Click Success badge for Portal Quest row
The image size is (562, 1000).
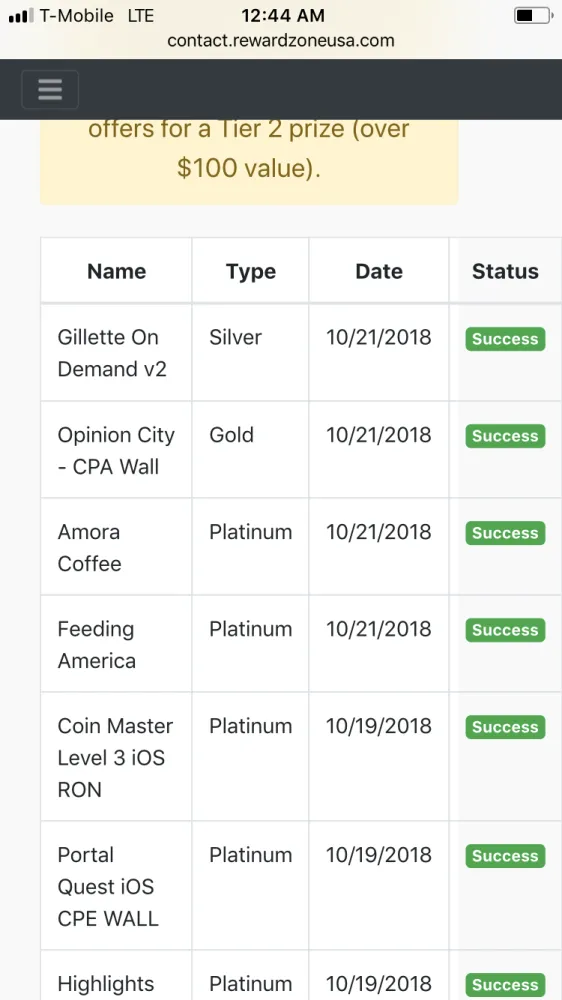point(505,855)
